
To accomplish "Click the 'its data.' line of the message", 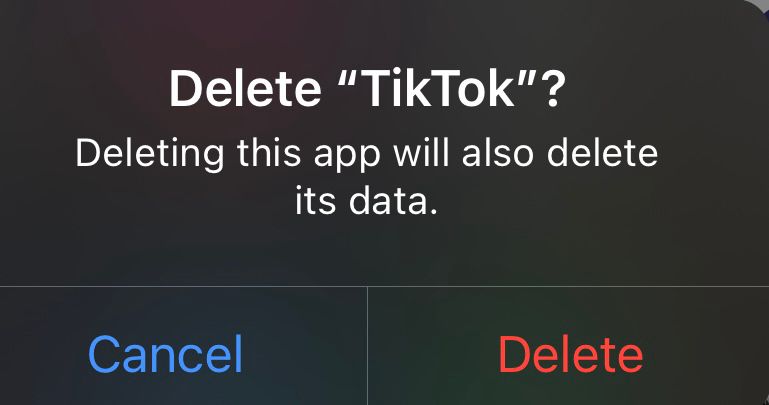I will coord(366,201).
